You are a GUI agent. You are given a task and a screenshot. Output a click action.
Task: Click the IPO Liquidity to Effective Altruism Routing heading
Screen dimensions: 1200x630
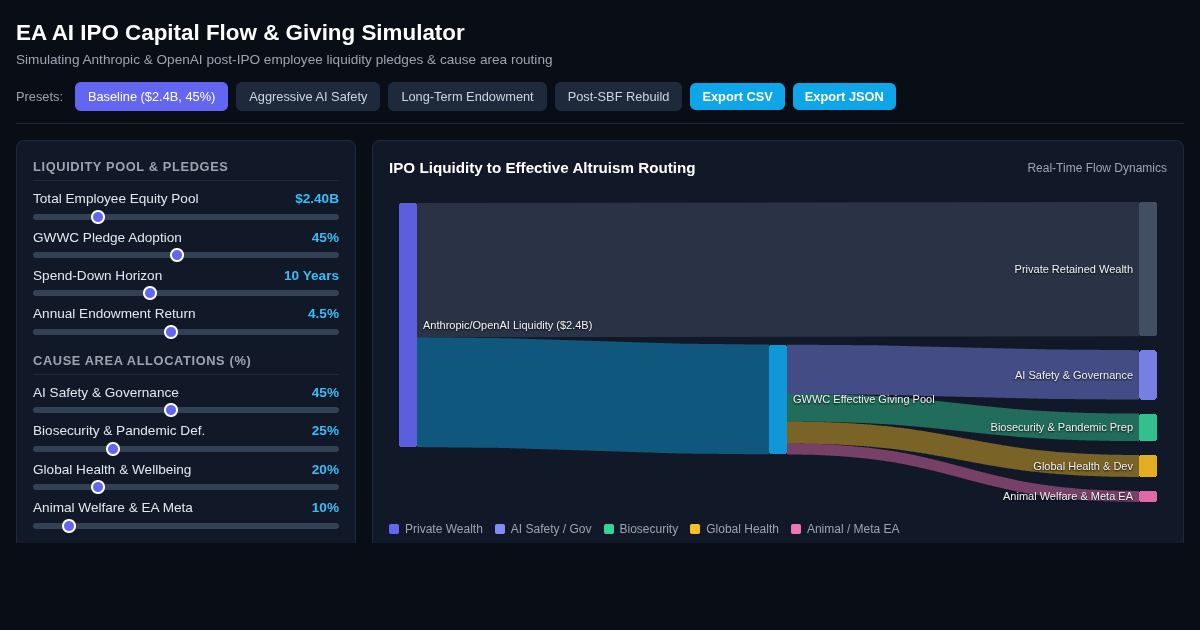[542, 167]
